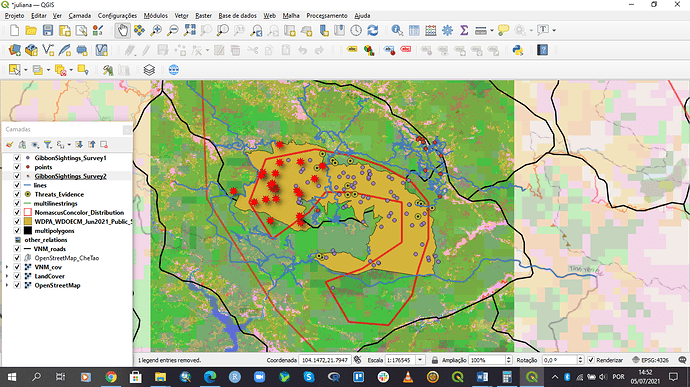Viewport: 690px width, 387px height.
Task: Click the Refresh map icon
Action: [373, 30]
